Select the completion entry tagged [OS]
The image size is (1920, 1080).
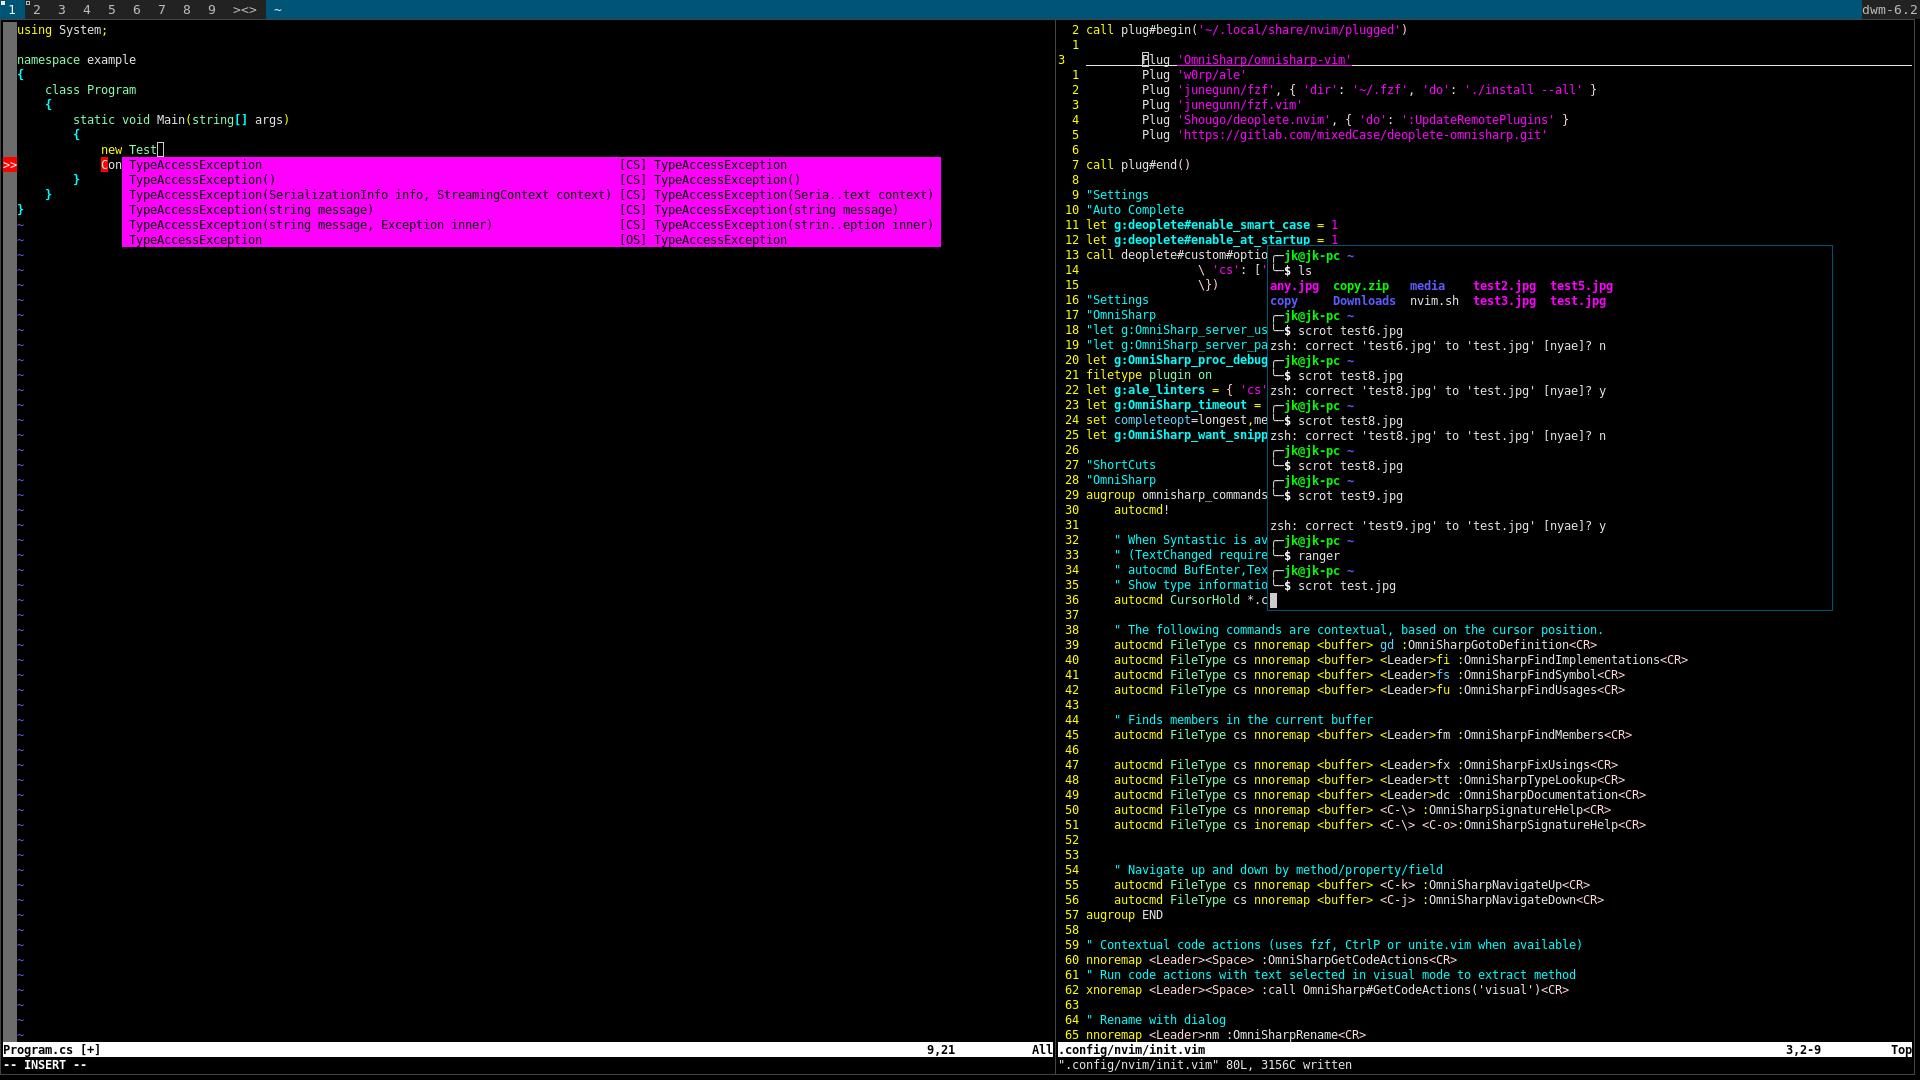point(531,240)
